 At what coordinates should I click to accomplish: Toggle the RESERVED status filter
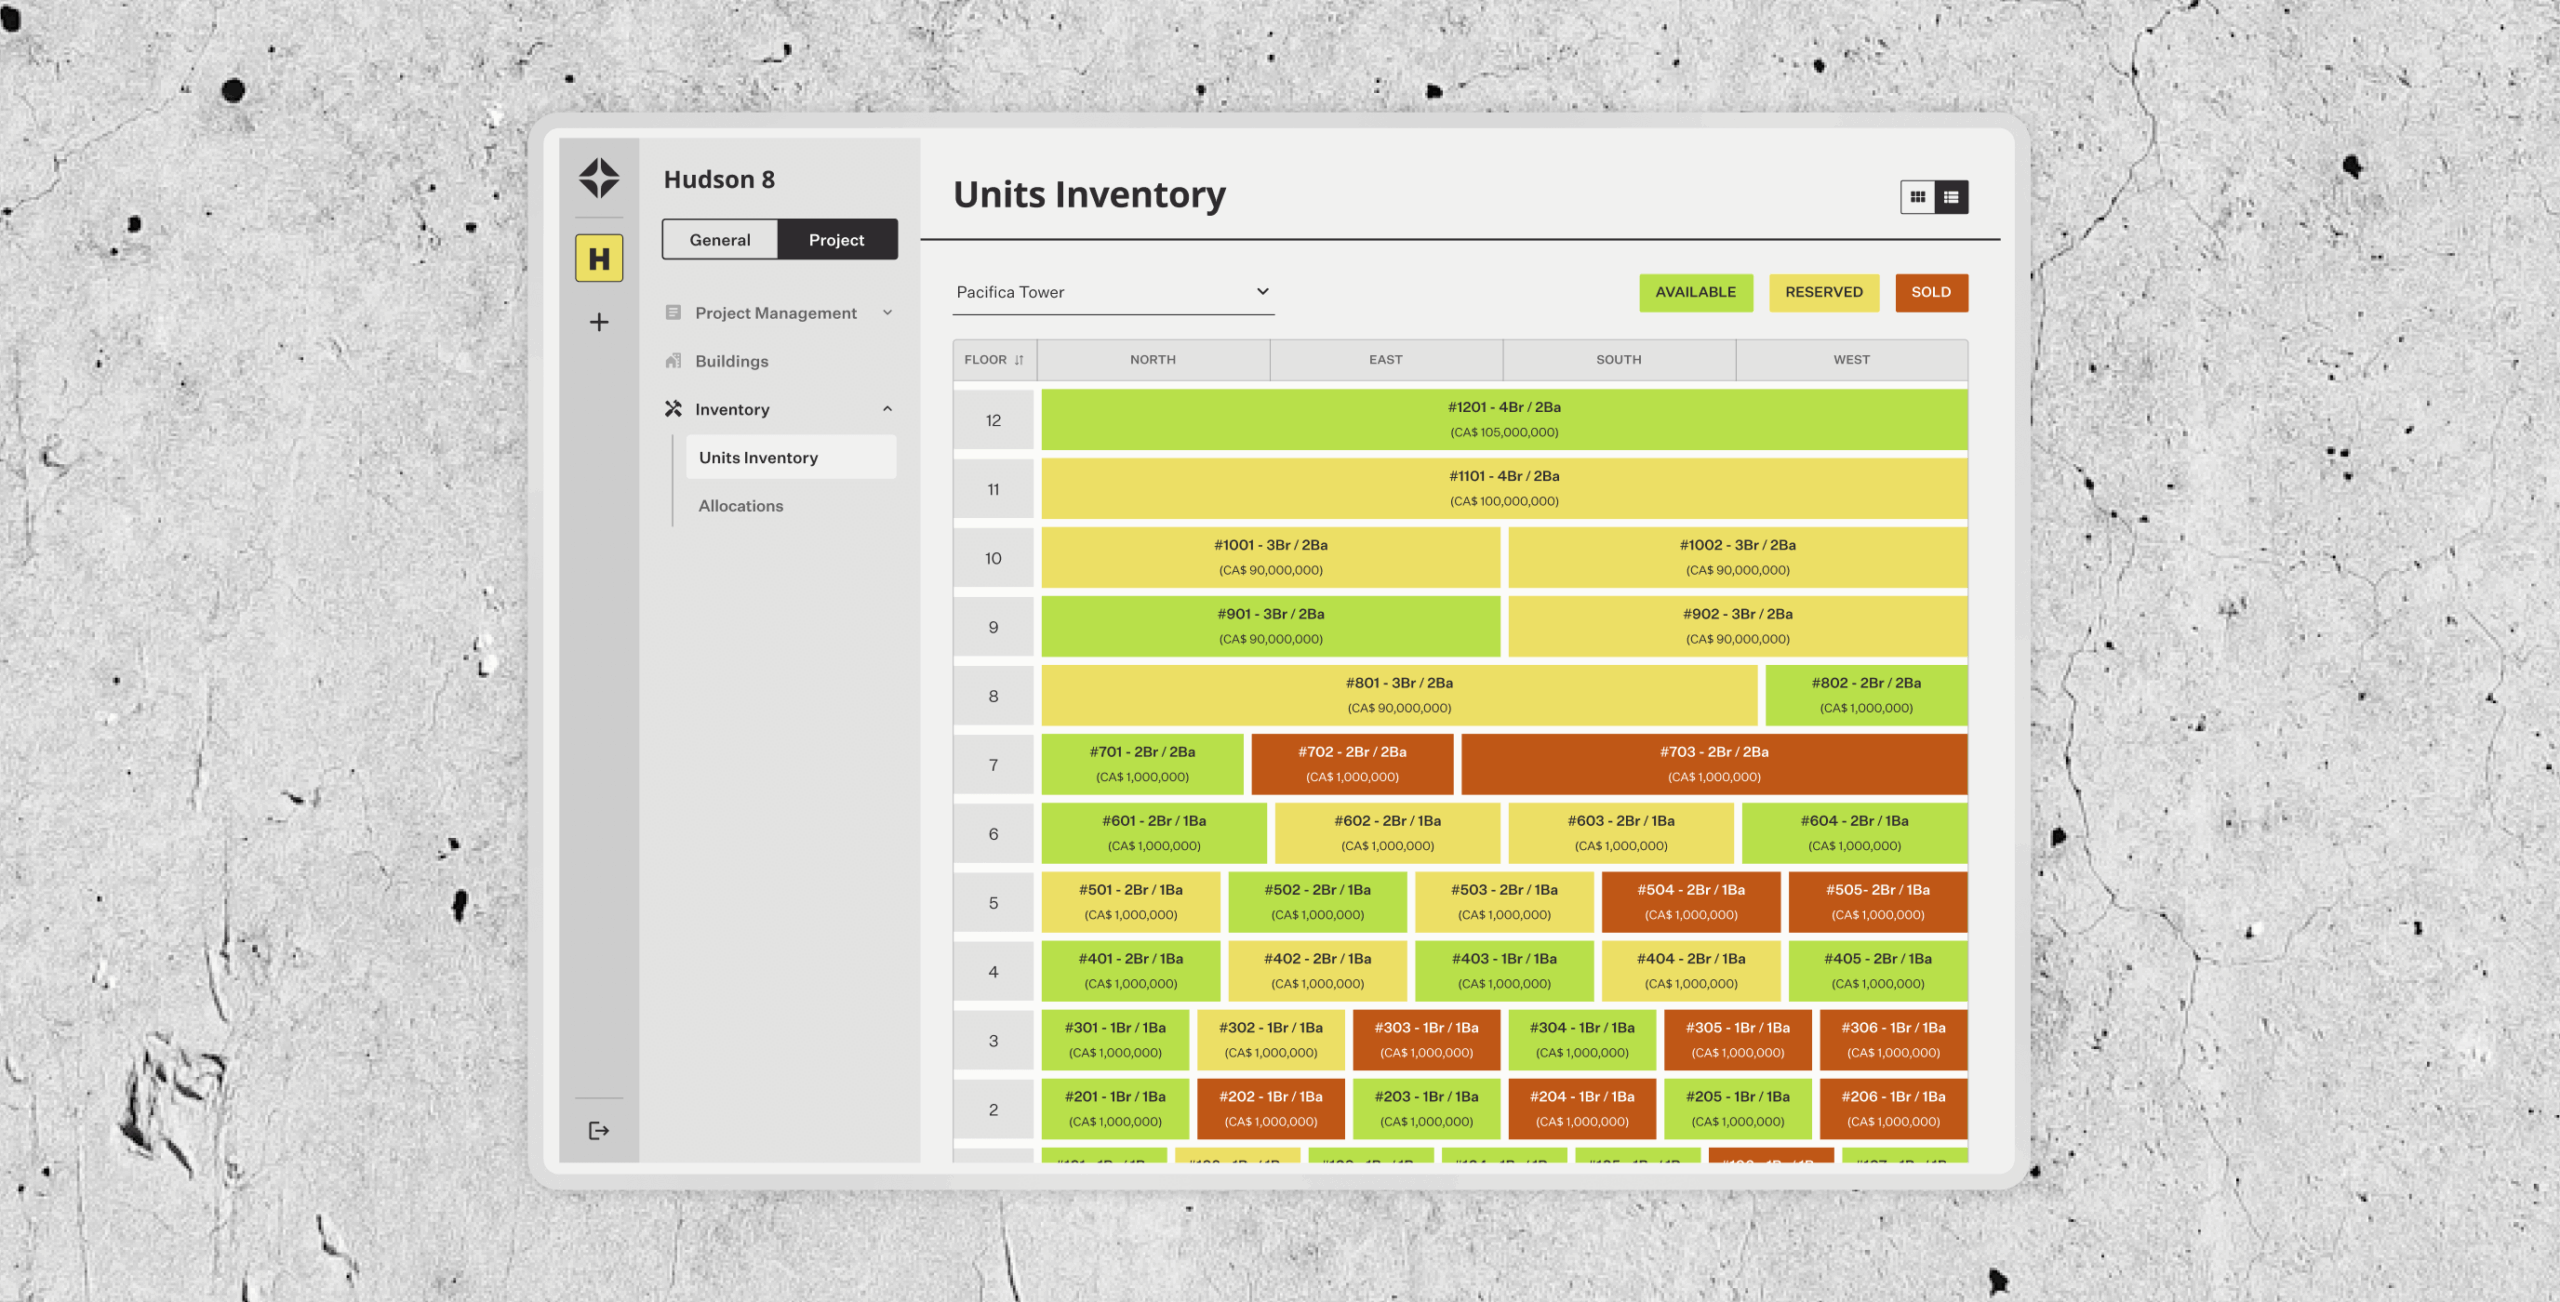1823,292
